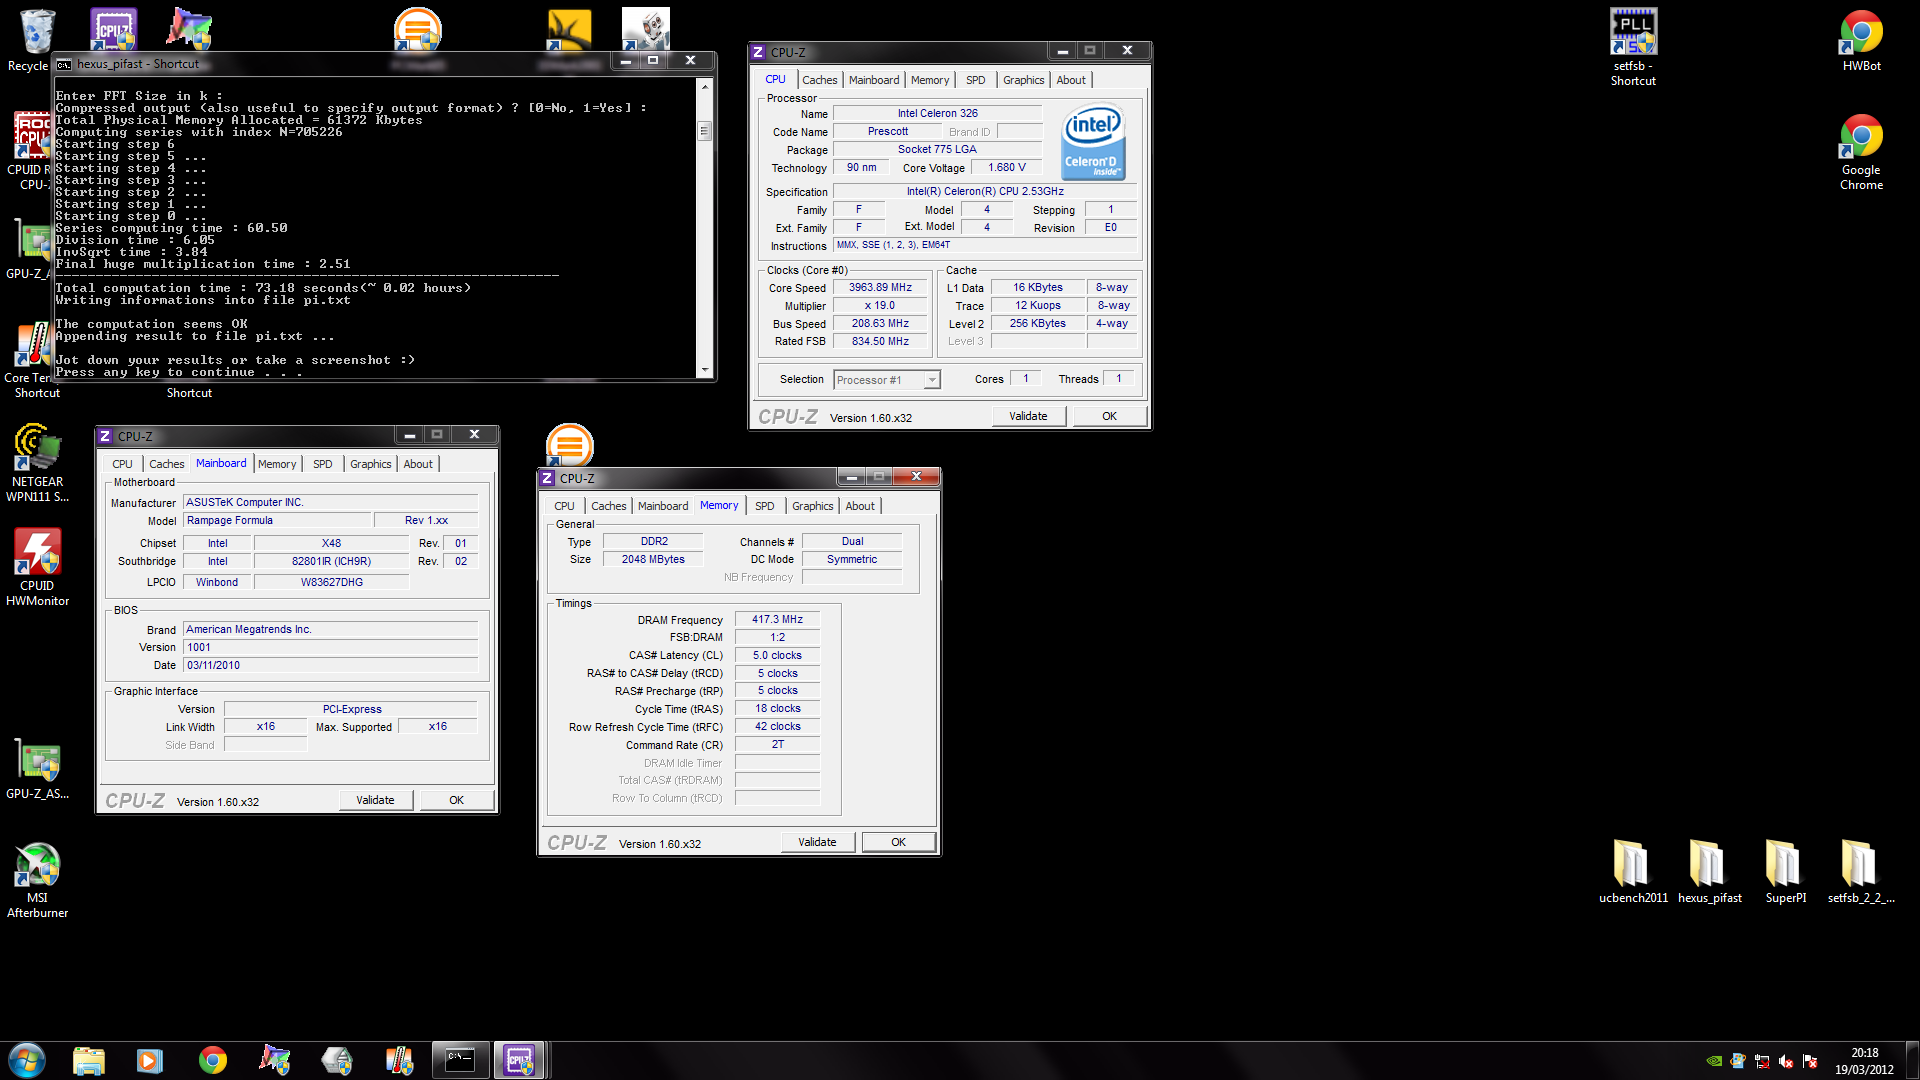Click the Action Center flag tray icon
Screen dimensions: 1920x1080
(1810, 1061)
